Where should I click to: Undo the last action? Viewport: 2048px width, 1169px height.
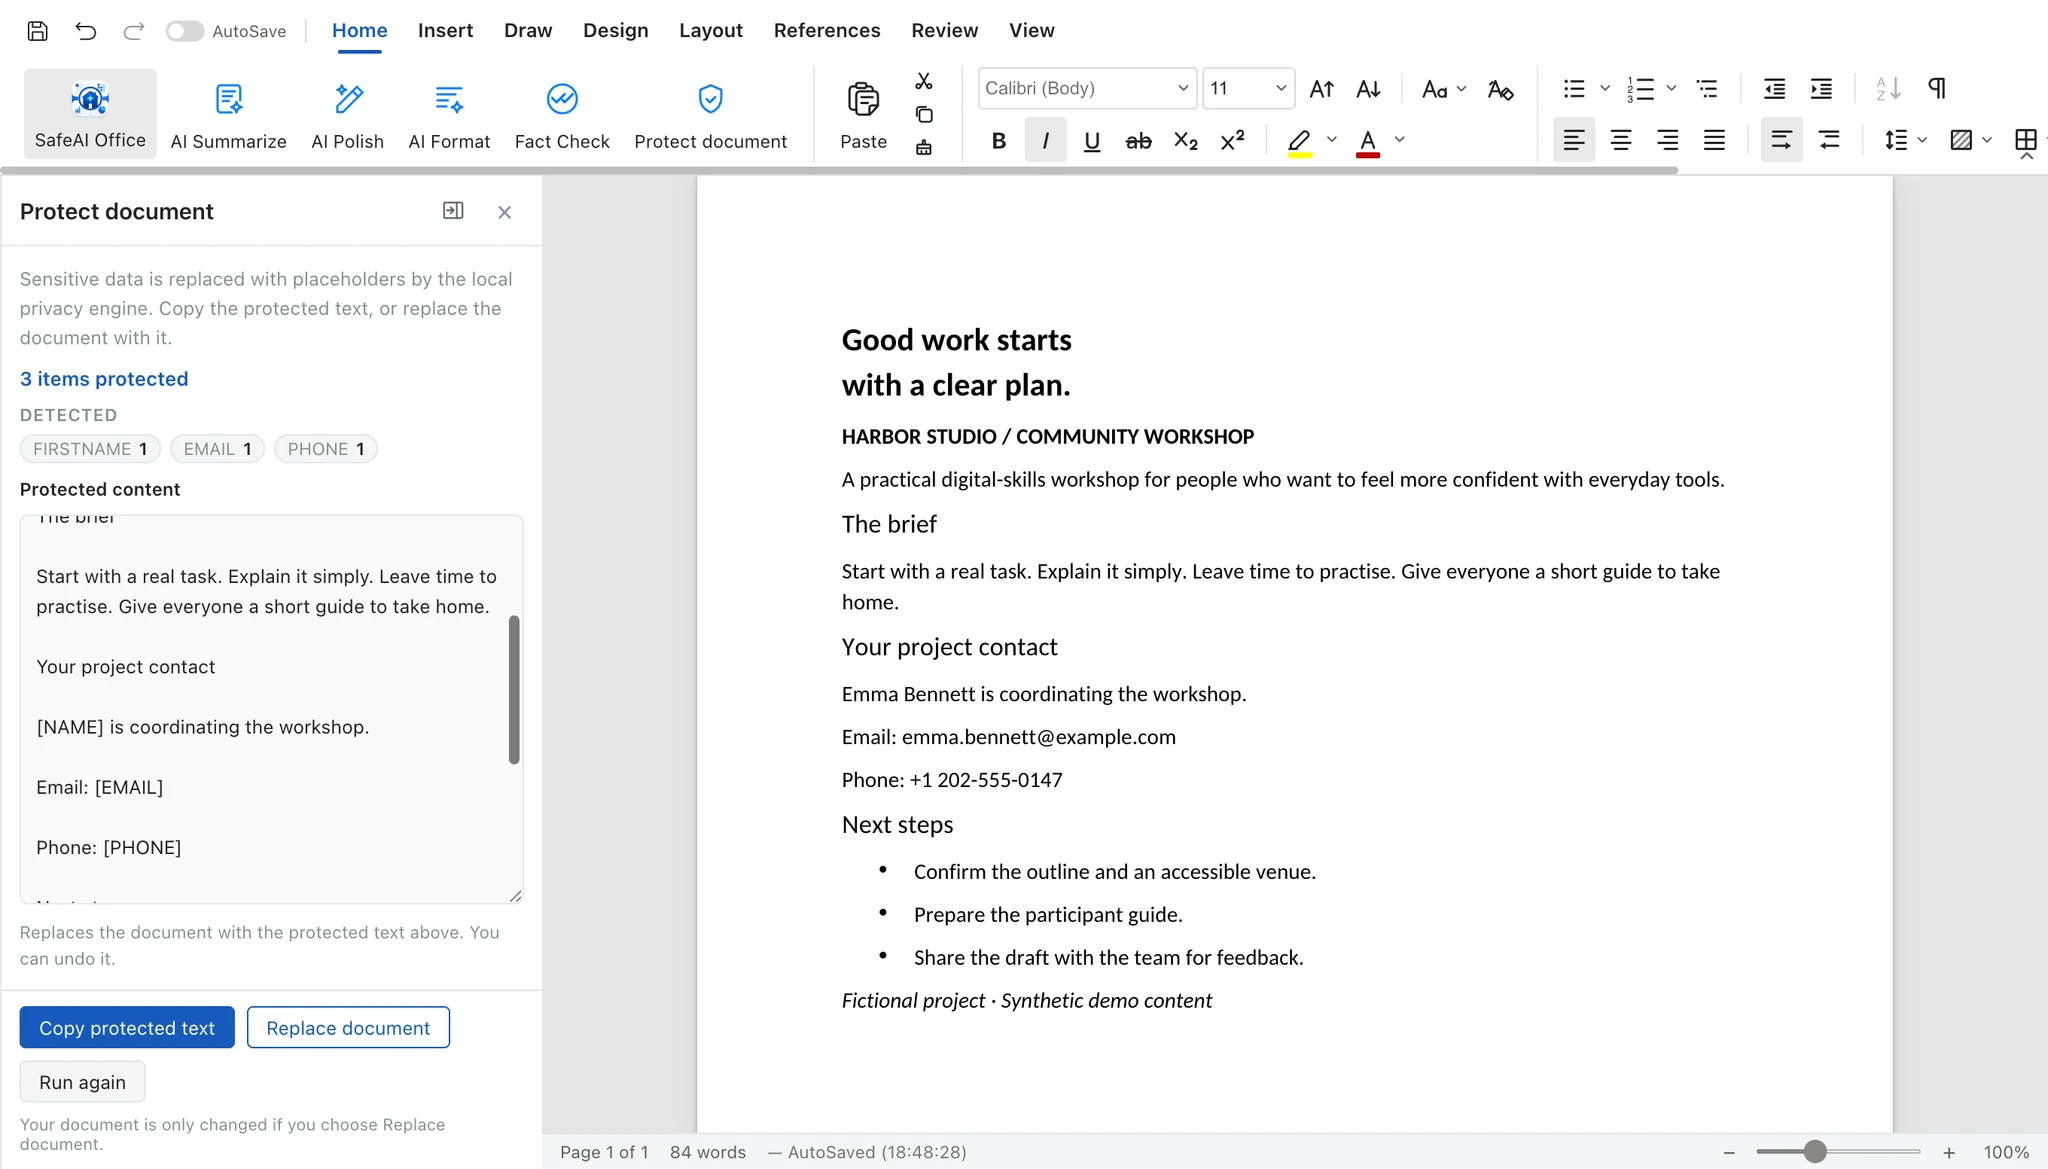point(86,31)
